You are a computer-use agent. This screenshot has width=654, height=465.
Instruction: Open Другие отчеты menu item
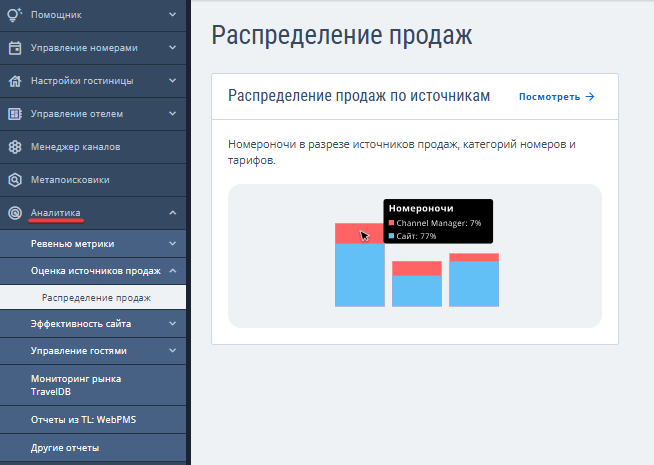pos(65,447)
